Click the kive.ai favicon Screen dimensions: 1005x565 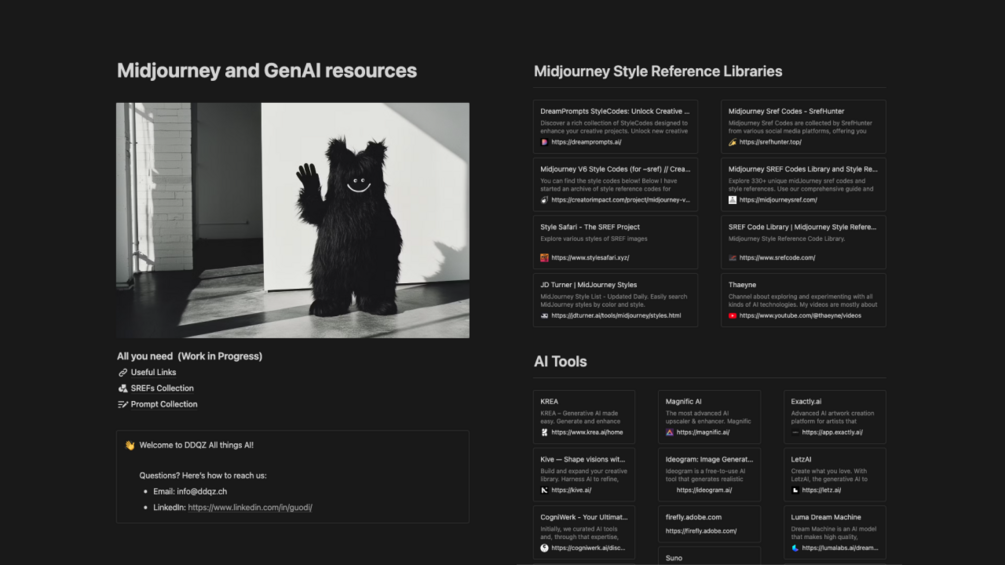(544, 490)
